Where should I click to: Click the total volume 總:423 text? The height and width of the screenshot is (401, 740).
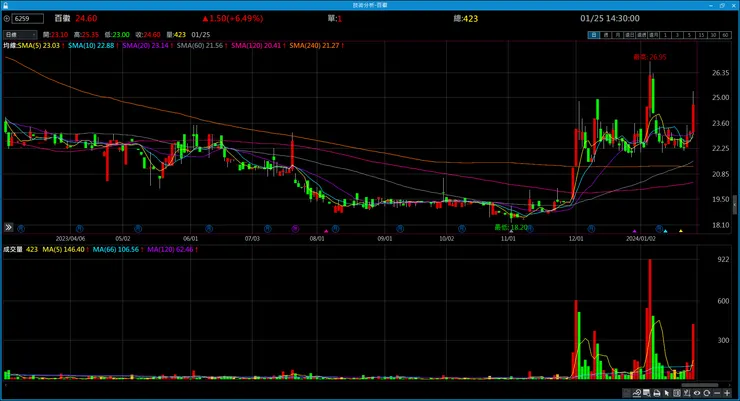coord(466,18)
